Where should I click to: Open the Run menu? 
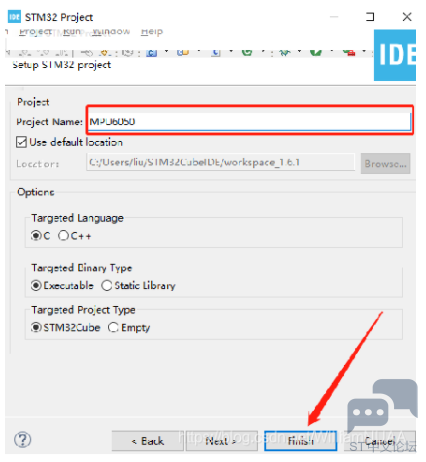tap(72, 31)
